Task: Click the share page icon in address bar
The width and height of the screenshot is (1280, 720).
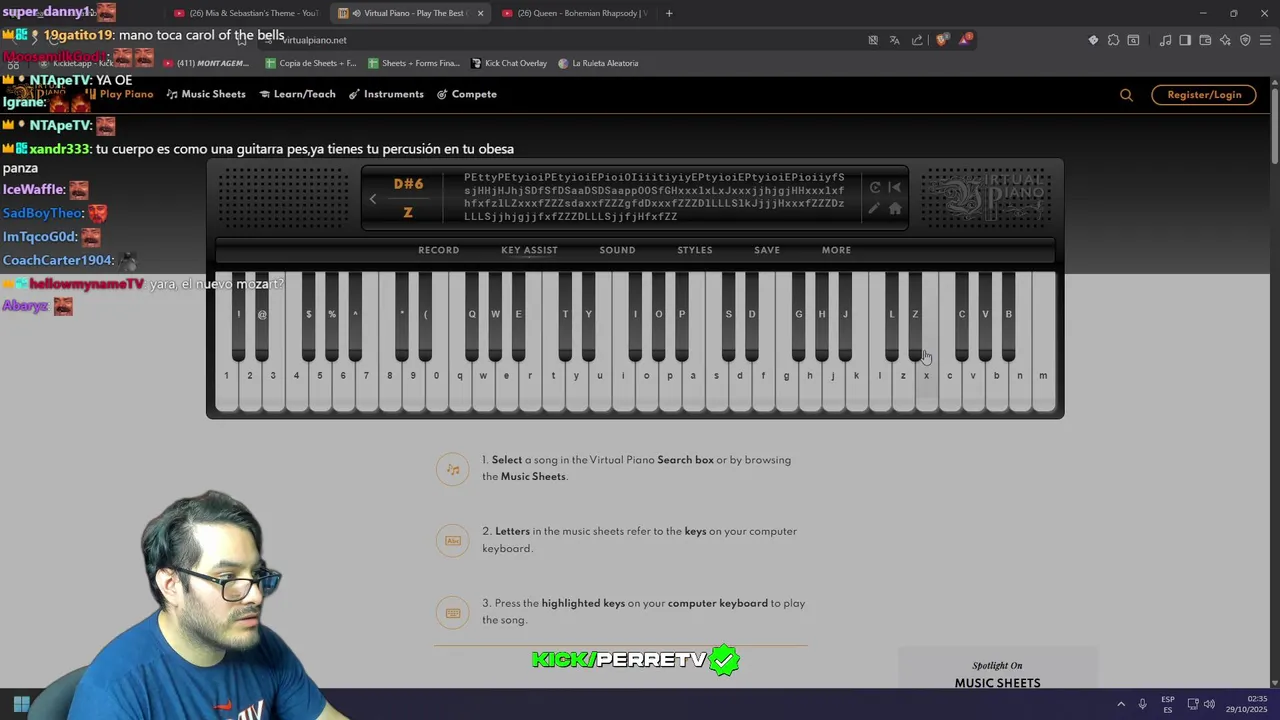Action: [917, 40]
